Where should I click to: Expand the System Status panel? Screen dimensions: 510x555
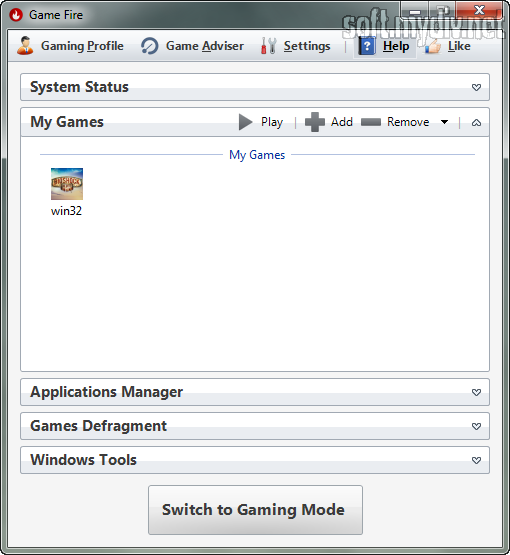coord(476,87)
